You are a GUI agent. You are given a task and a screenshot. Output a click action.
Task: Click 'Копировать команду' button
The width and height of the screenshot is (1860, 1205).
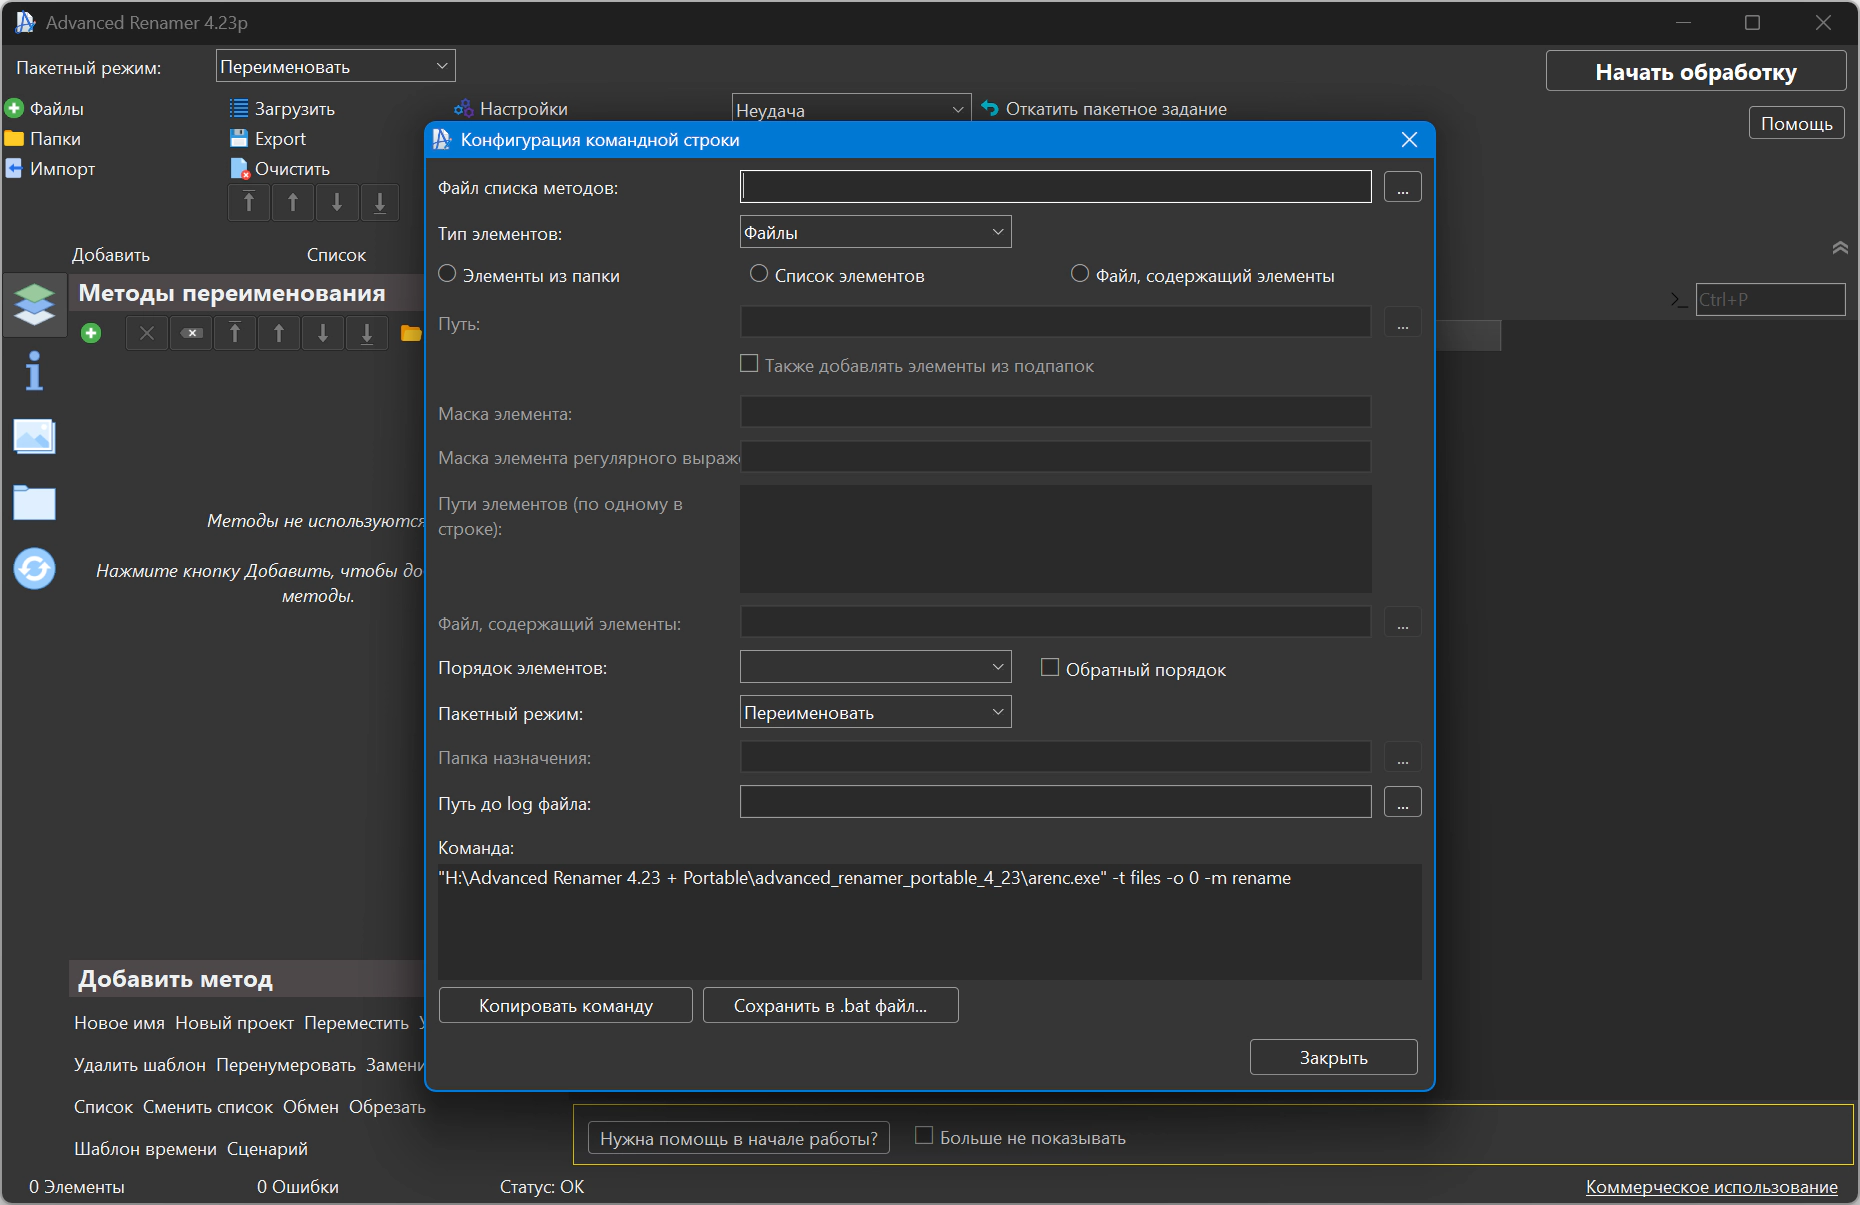point(566,1005)
